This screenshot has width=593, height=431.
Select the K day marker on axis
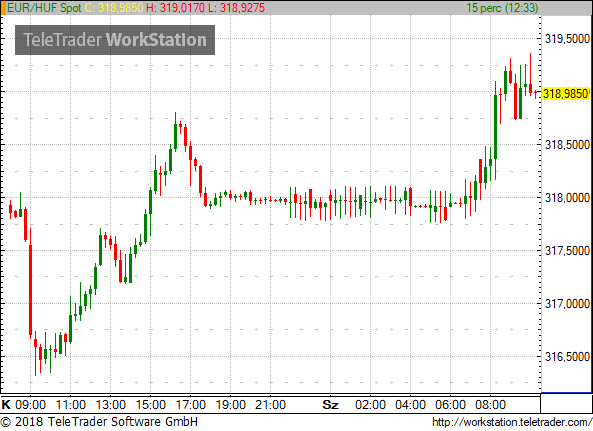point(6,405)
